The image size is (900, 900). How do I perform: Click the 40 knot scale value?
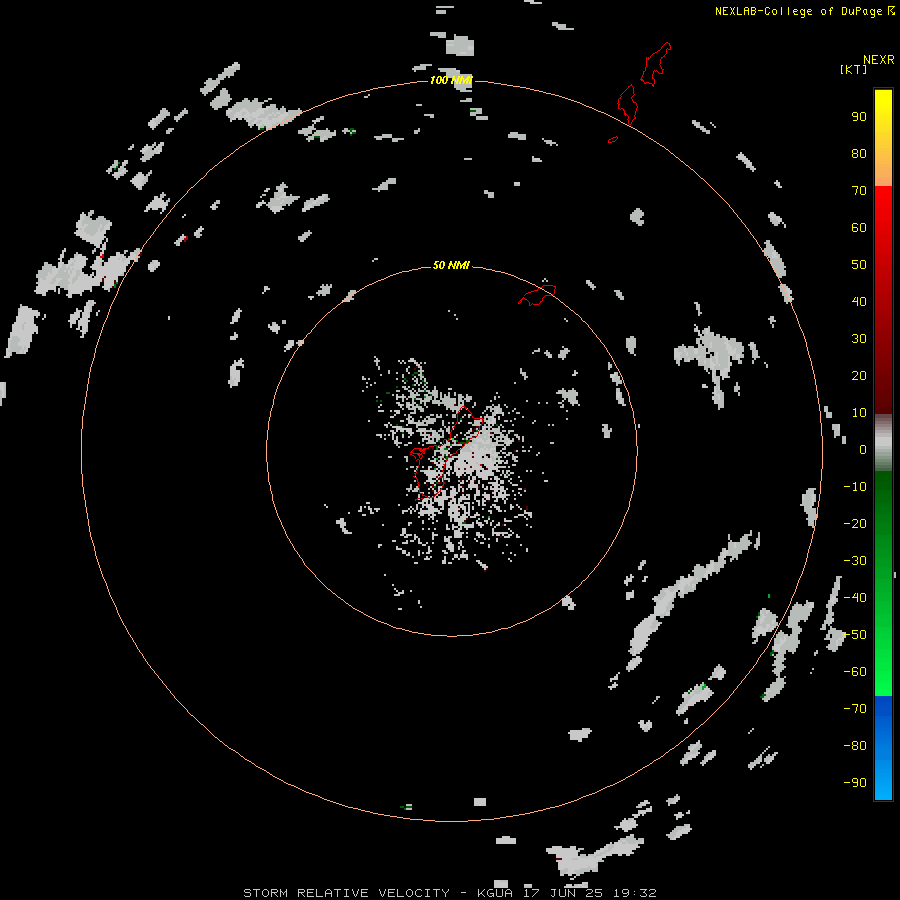(x=859, y=301)
